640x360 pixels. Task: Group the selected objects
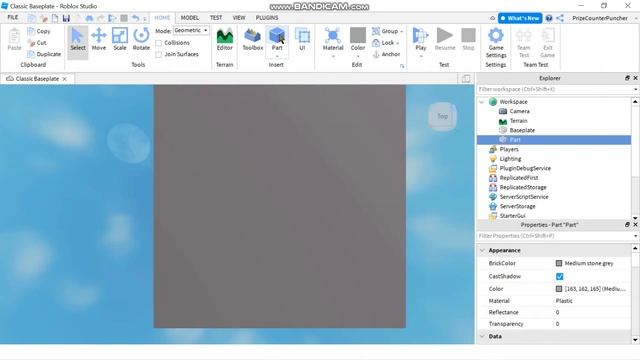(385, 31)
